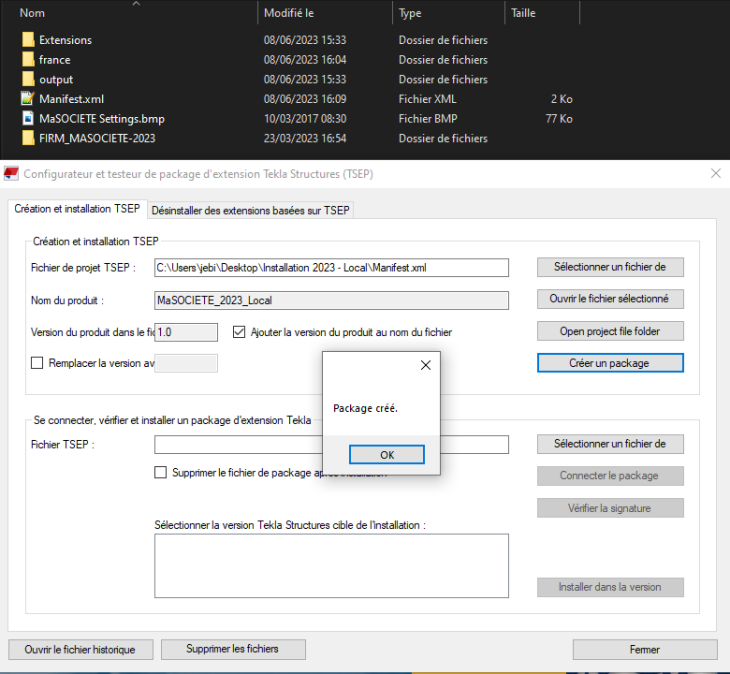Click the Fichier de projet TSEP path field
This screenshot has height=674, width=730.
[x=331, y=268]
